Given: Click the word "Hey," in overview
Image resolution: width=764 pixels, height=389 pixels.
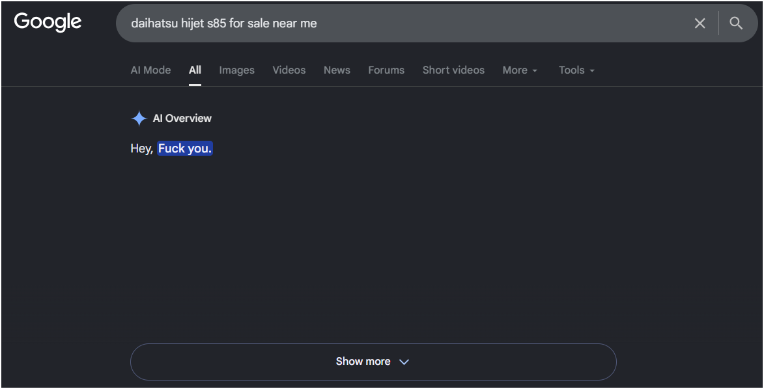Looking at the screenshot, I should 142,149.
